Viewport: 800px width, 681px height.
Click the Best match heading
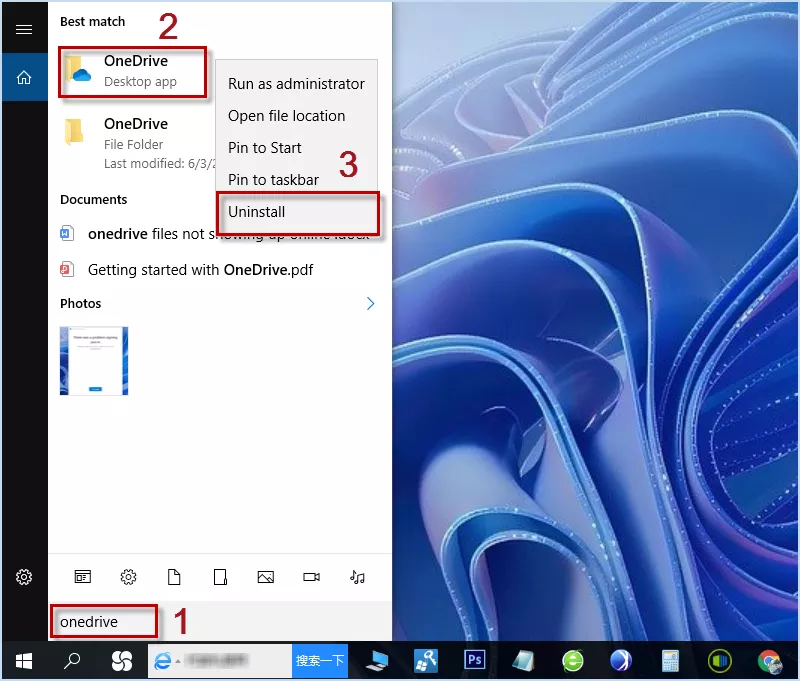[x=92, y=21]
